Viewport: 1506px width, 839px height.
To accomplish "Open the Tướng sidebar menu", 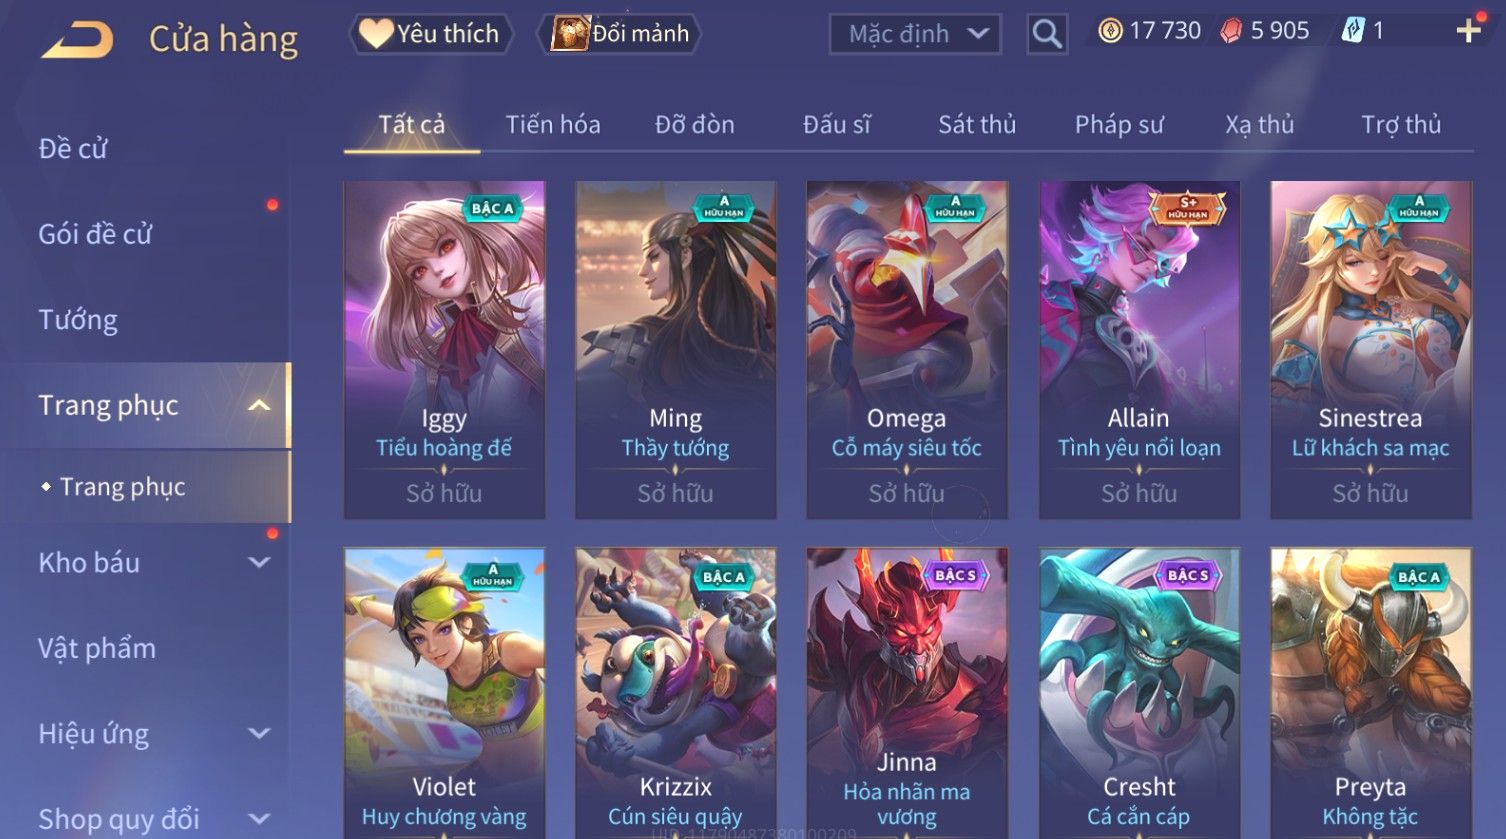I will click(78, 320).
